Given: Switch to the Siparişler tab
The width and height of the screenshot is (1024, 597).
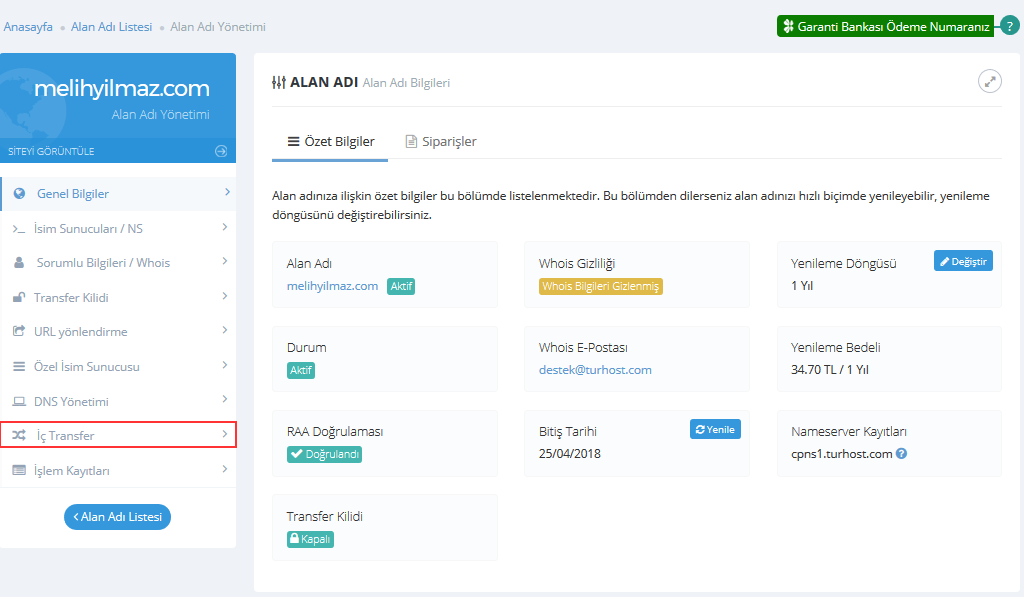Looking at the screenshot, I should click(440, 142).
